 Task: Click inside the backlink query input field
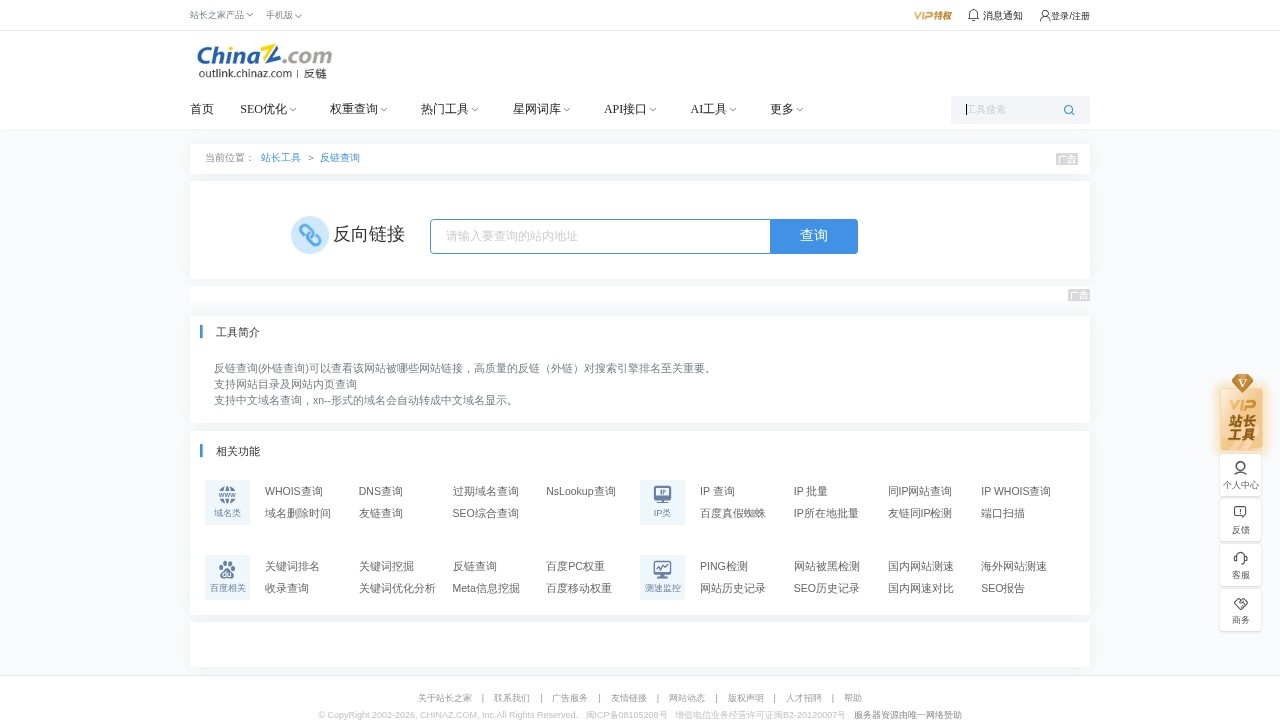pos(598,236)
